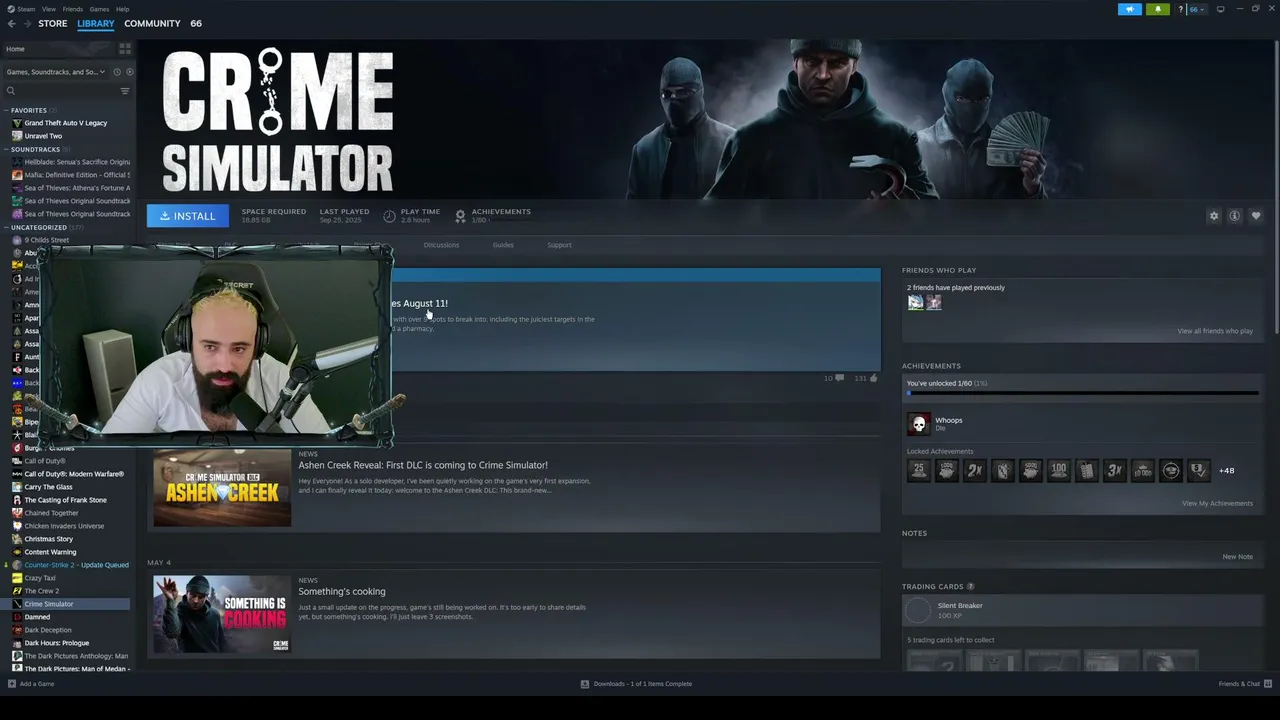Expand the +48 more locked achievements

coord(1226,470)
